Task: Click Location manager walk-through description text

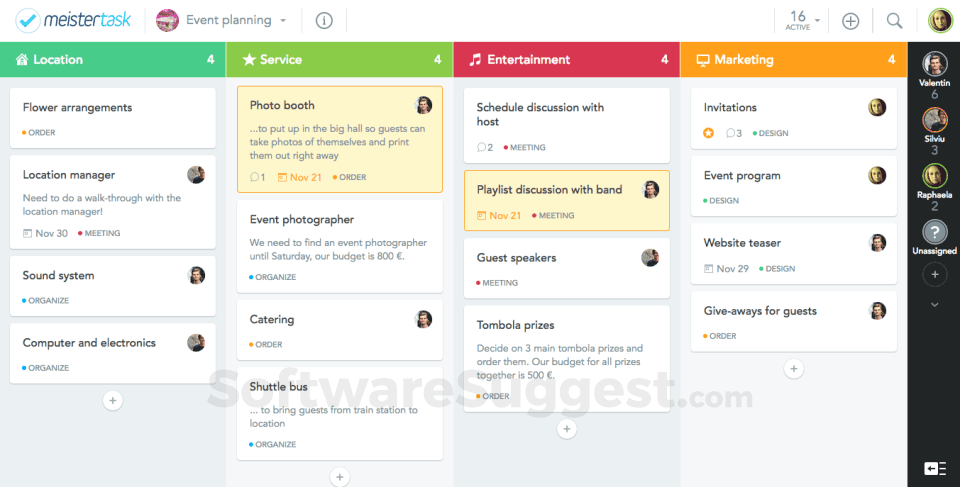Action: click(102, 205)
